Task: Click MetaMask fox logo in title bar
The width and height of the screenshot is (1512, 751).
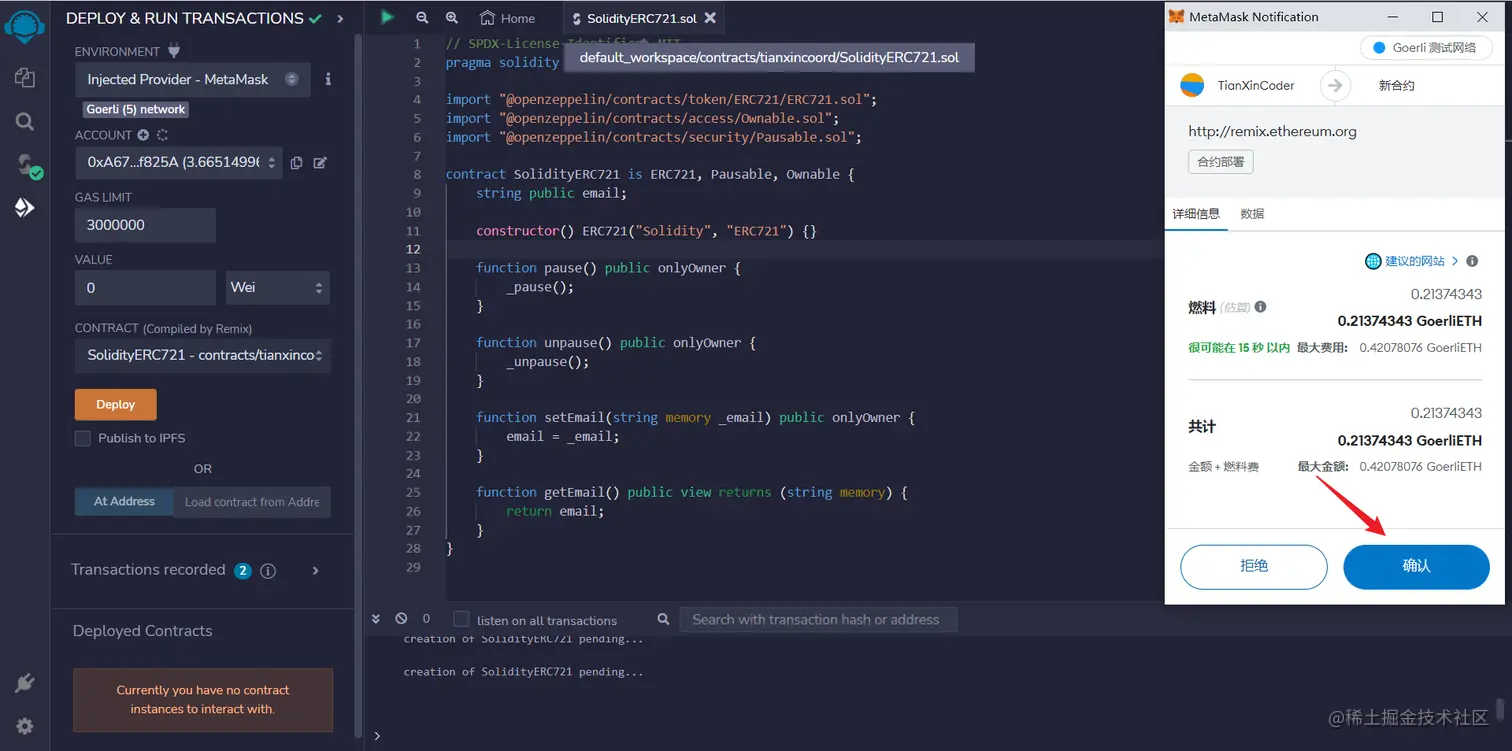Action: tap(1177, 17)
